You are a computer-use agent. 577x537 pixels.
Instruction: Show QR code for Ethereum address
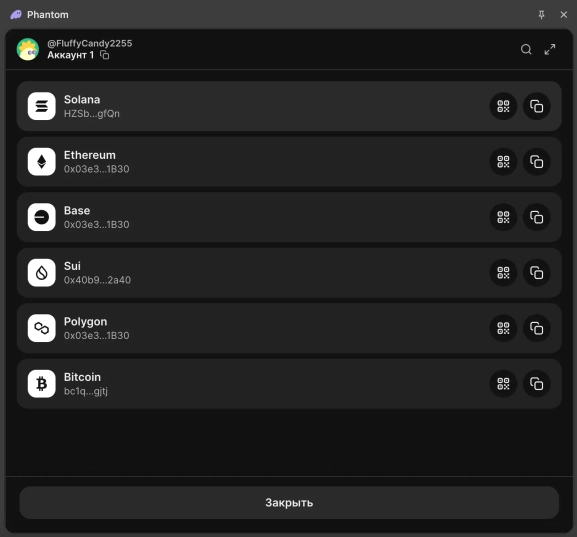[503, 162]
